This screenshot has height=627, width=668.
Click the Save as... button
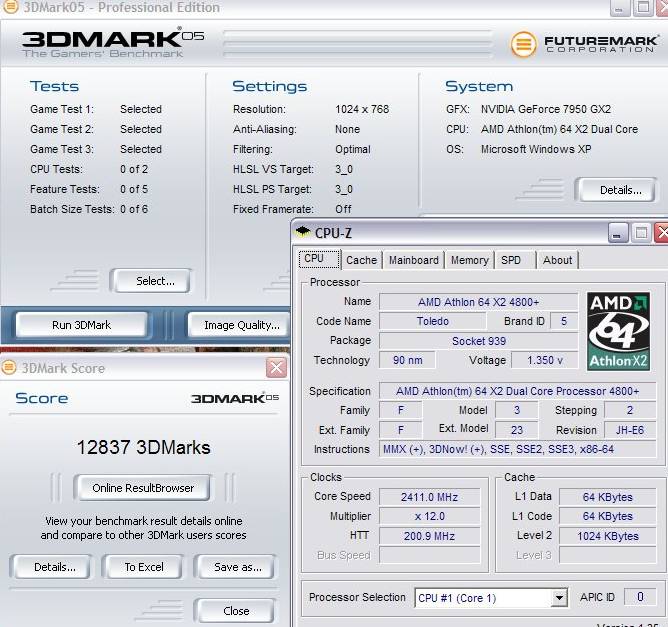[x=235, y=567]
